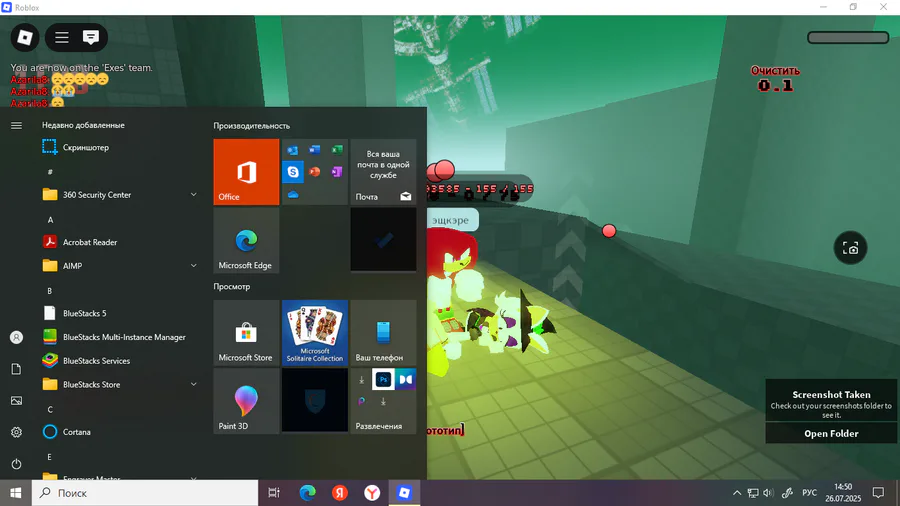The height and width of the screenshot is (506, 900).
Task: Open BlueStacks Services entry
Action: (119, 361)
